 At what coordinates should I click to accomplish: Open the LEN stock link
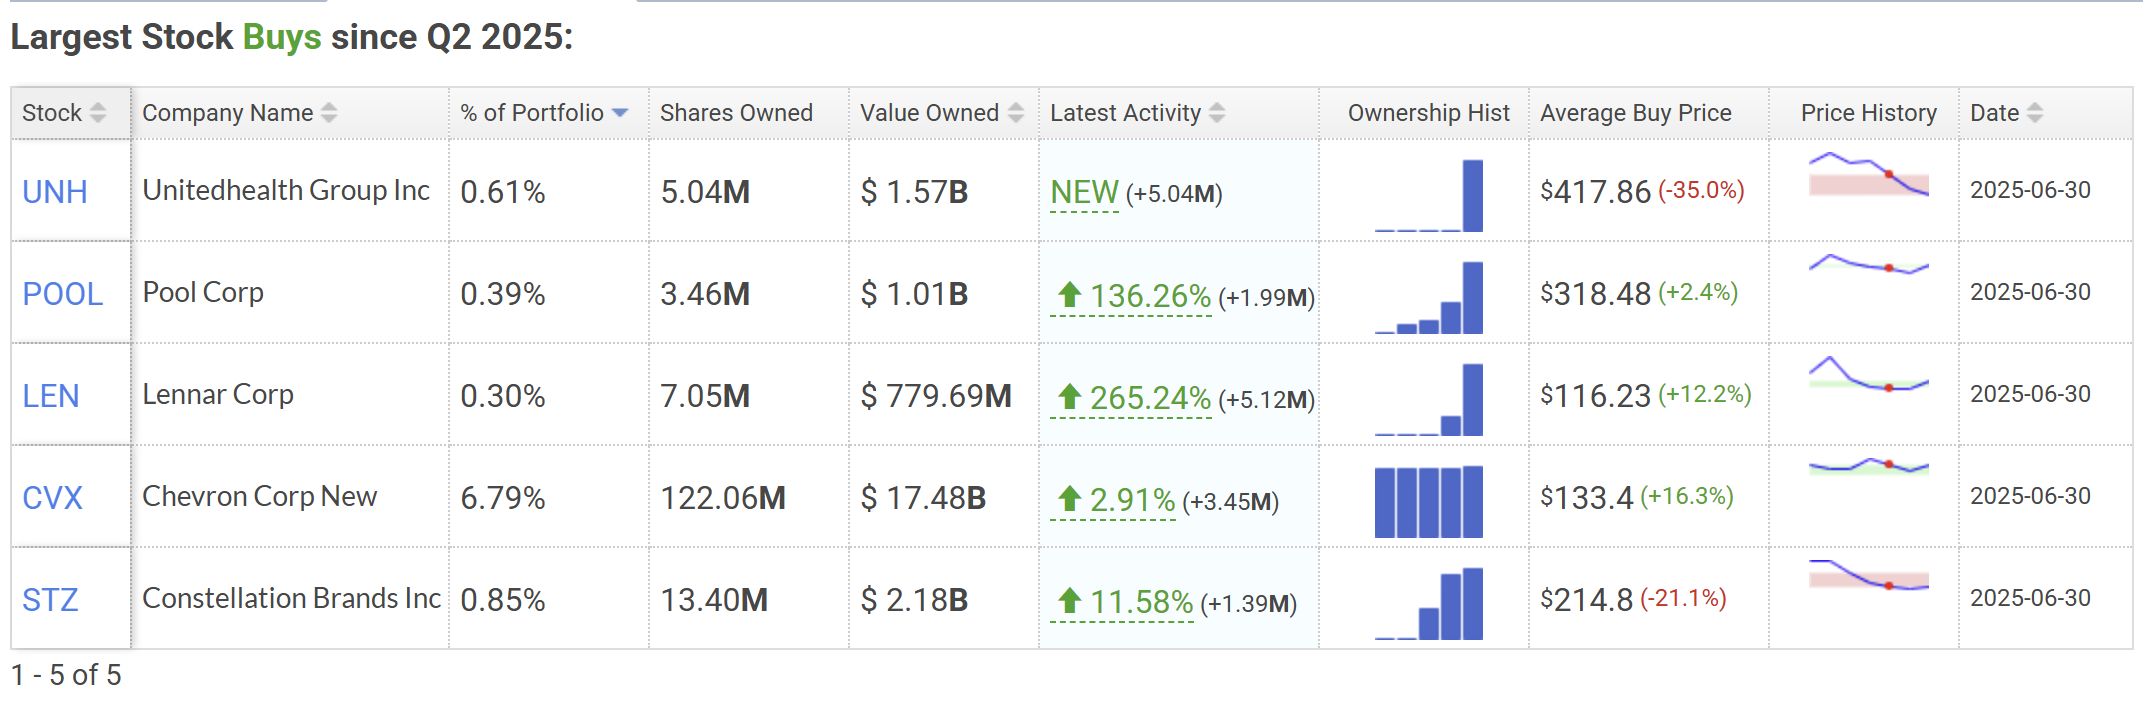51,396
